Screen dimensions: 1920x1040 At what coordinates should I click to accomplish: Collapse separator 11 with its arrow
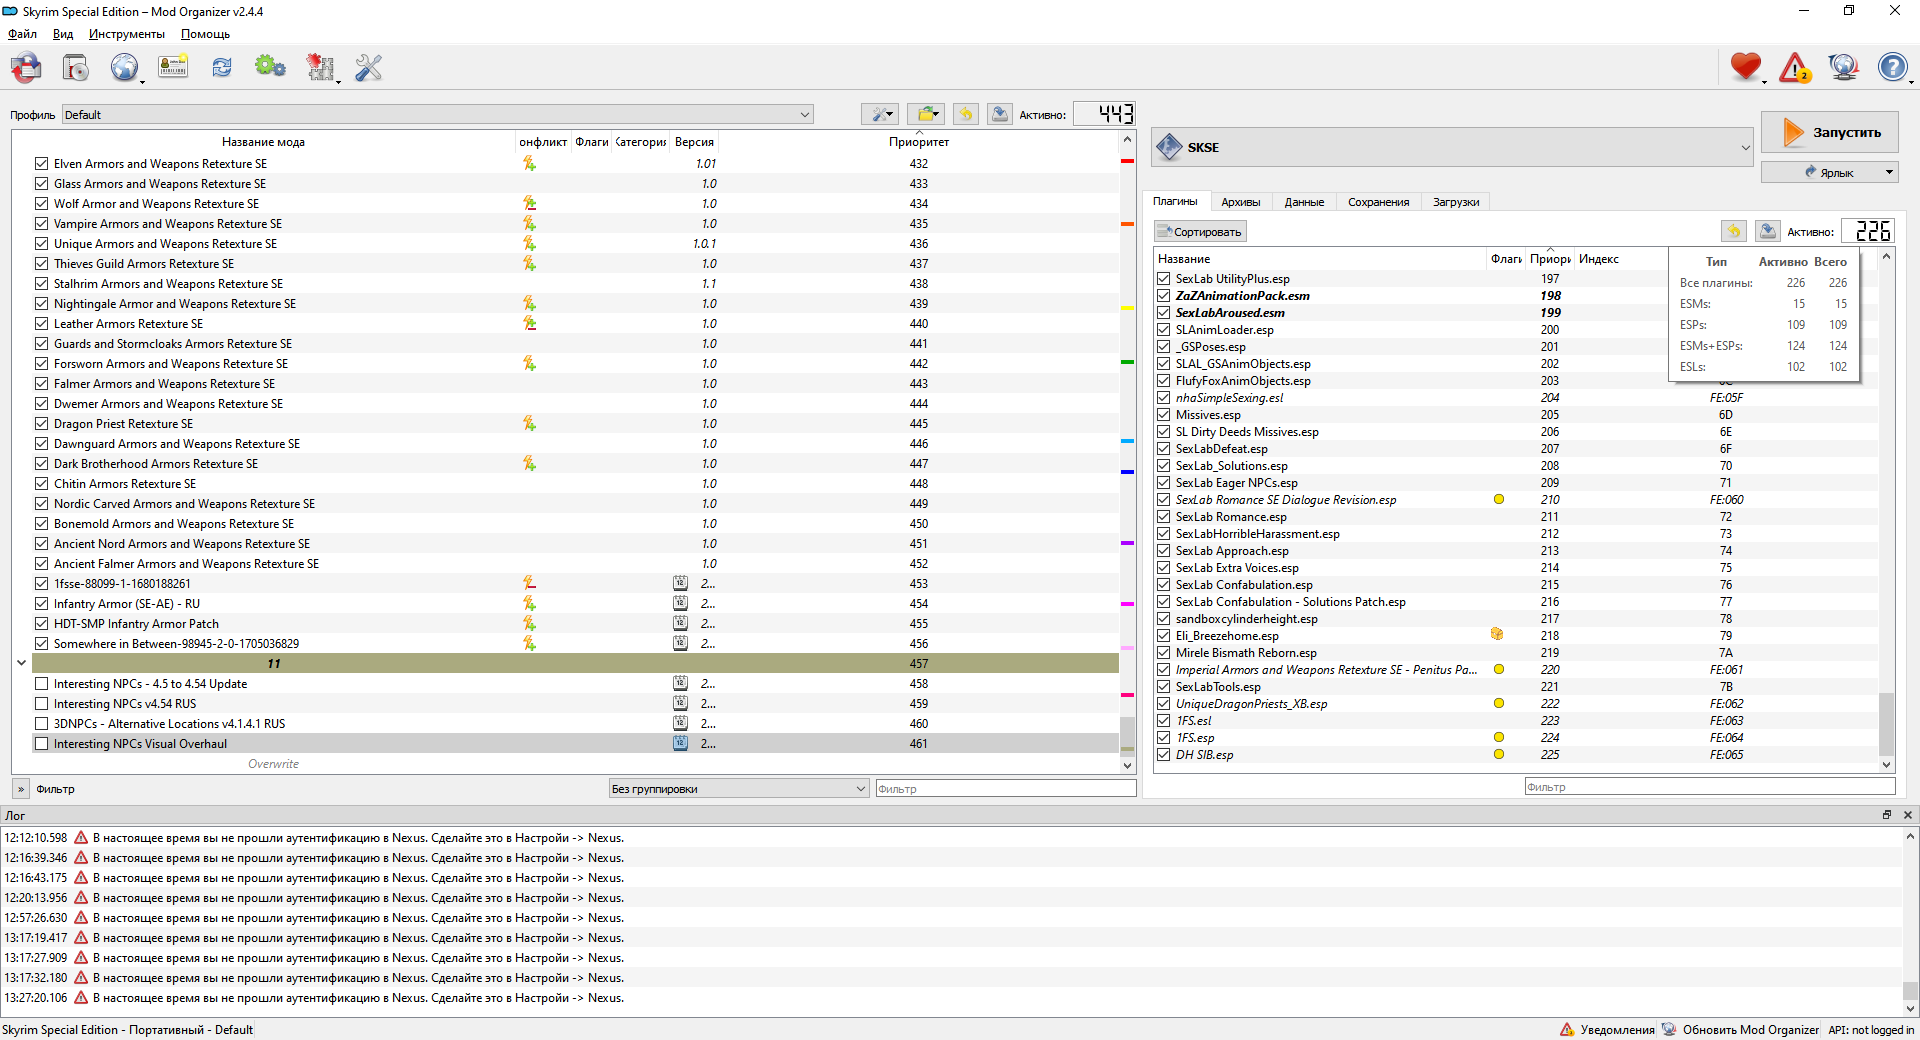[21, 663]
